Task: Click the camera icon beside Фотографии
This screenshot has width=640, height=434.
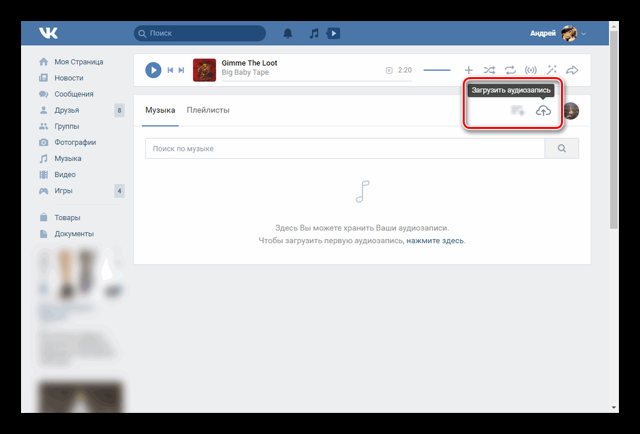Action: (x=43, y=142)
